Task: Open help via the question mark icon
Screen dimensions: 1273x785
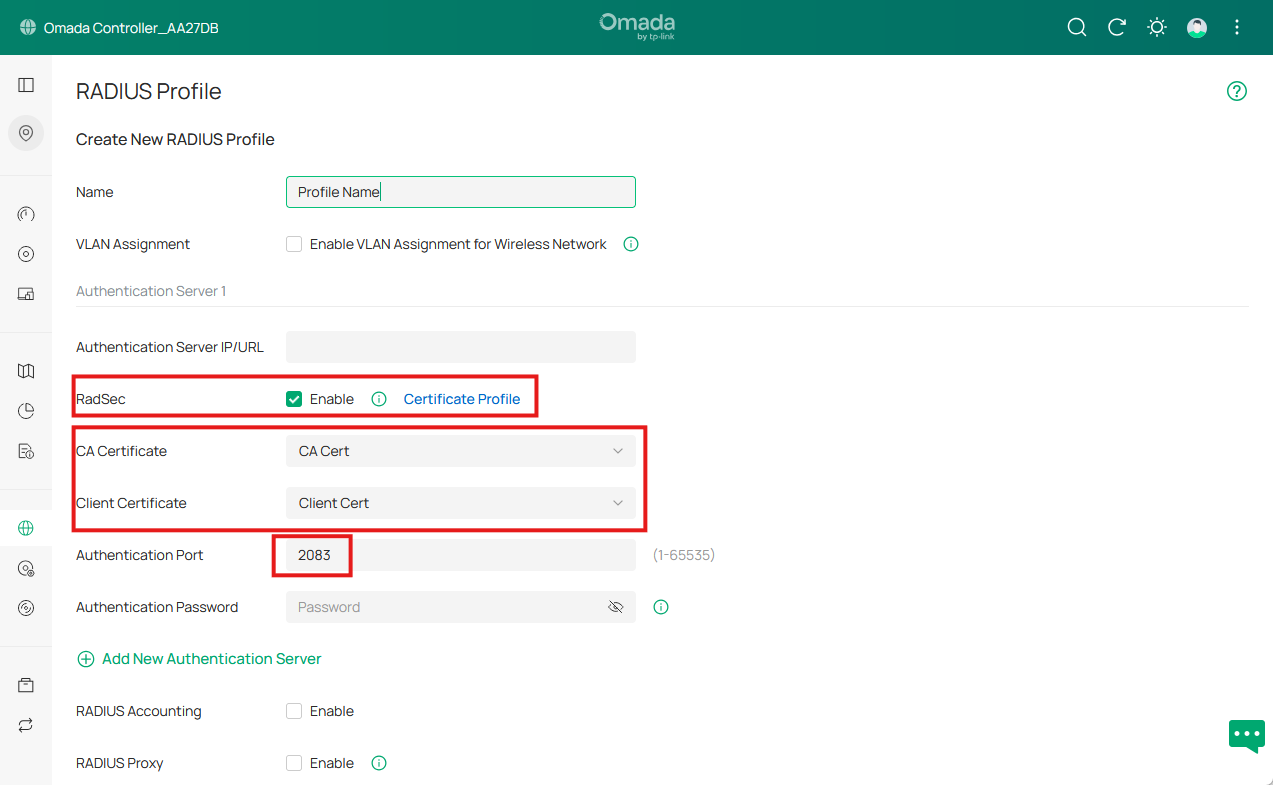Action: (1237, 91)
